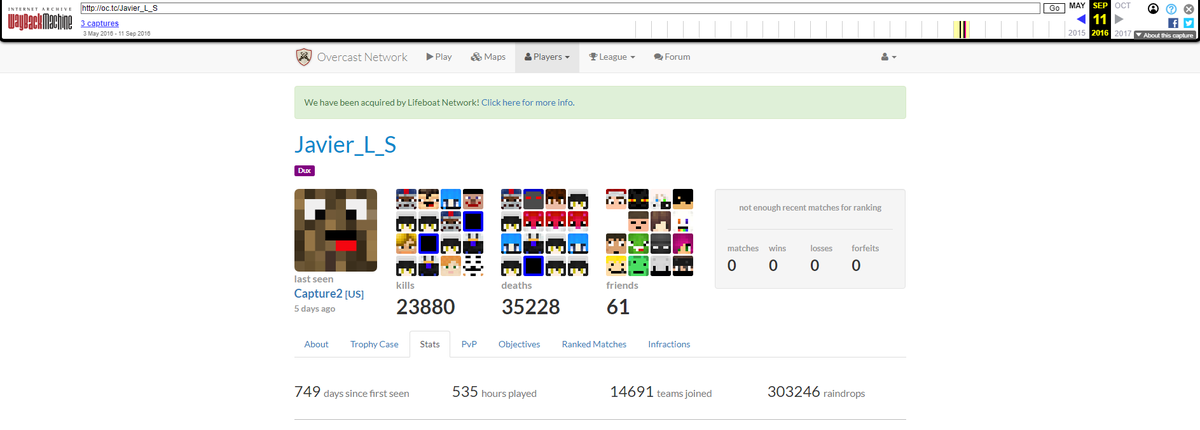Select the orange-haired Alex avatar in kills grid
The height and width of the screenshot is (430, 1200).
451,265
